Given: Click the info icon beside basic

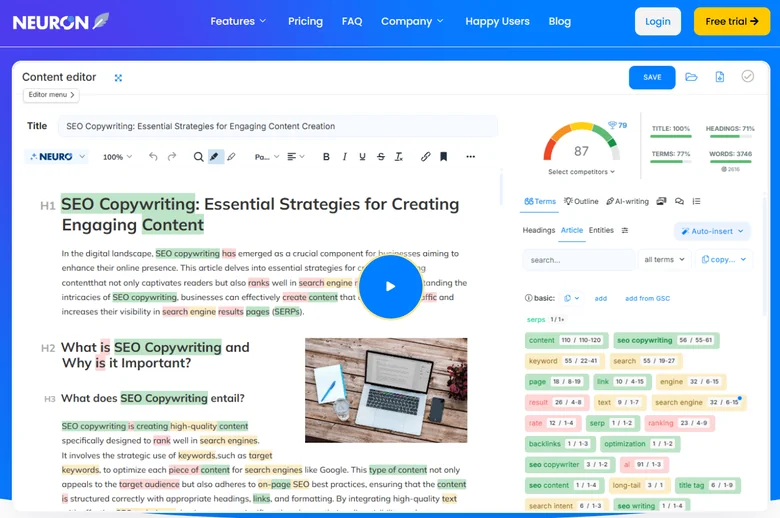Looking at the screenshot, I should (x=528, y=298).
